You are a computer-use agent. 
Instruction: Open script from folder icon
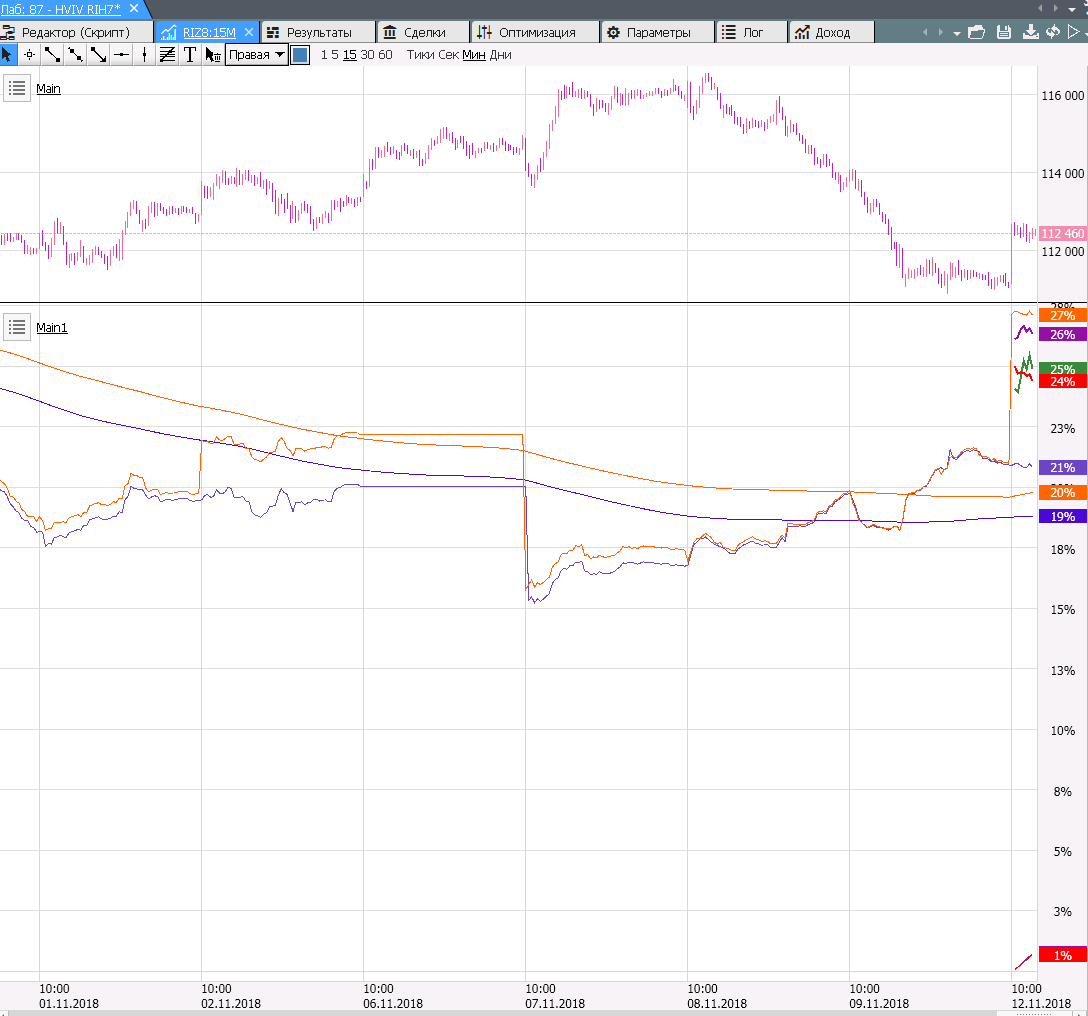coord(976,32)
